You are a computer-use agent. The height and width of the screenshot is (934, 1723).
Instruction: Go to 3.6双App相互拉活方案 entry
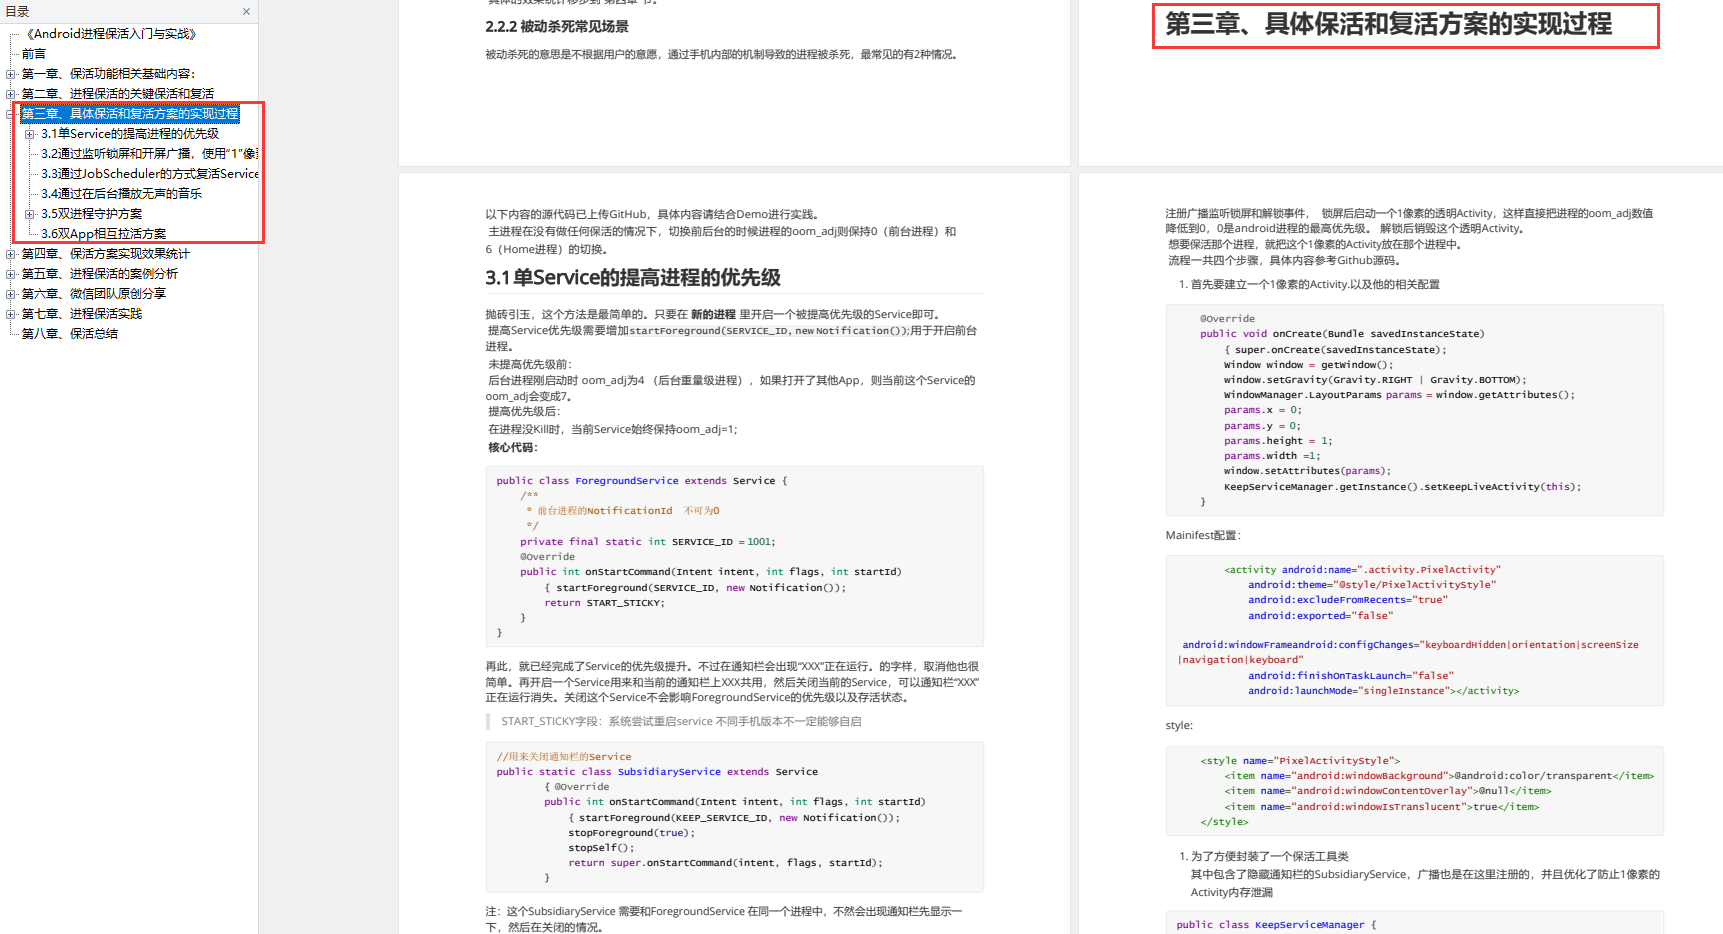pos(103,234)
